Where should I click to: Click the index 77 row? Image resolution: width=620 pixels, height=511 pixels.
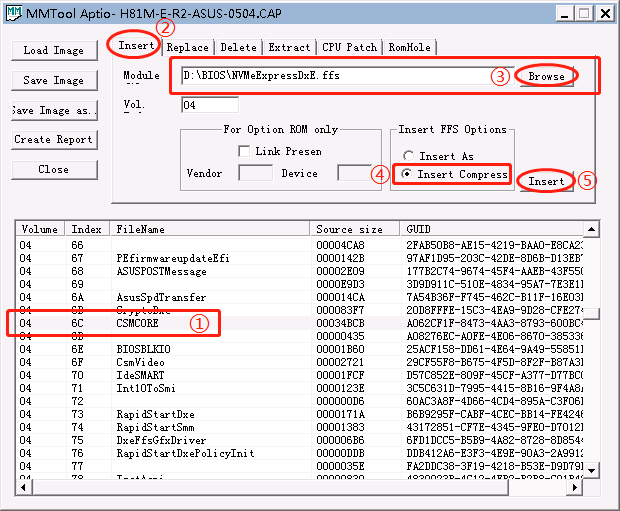click(x=300, y=466)
